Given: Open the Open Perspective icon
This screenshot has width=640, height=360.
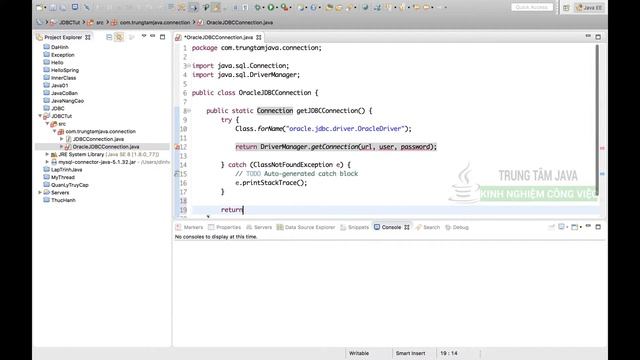Looking at the screenshot, I should [x=567, y=8].
